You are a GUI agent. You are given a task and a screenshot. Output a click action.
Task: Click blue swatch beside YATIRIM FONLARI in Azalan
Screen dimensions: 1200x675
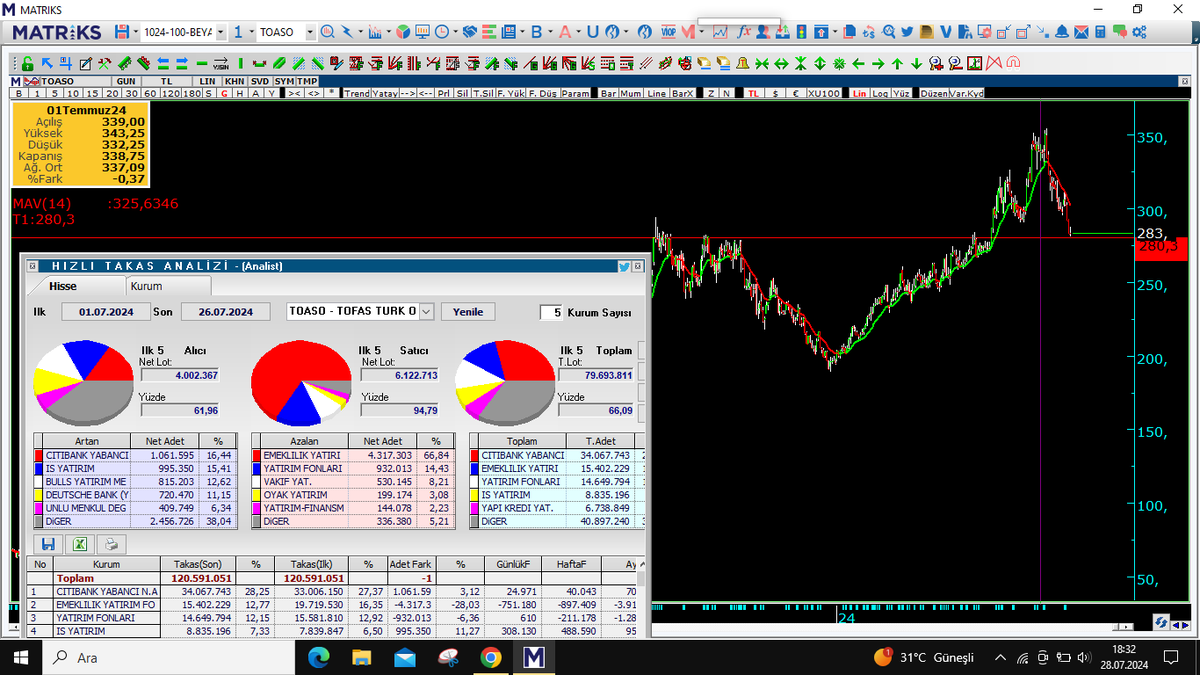(x=256, y=468)
